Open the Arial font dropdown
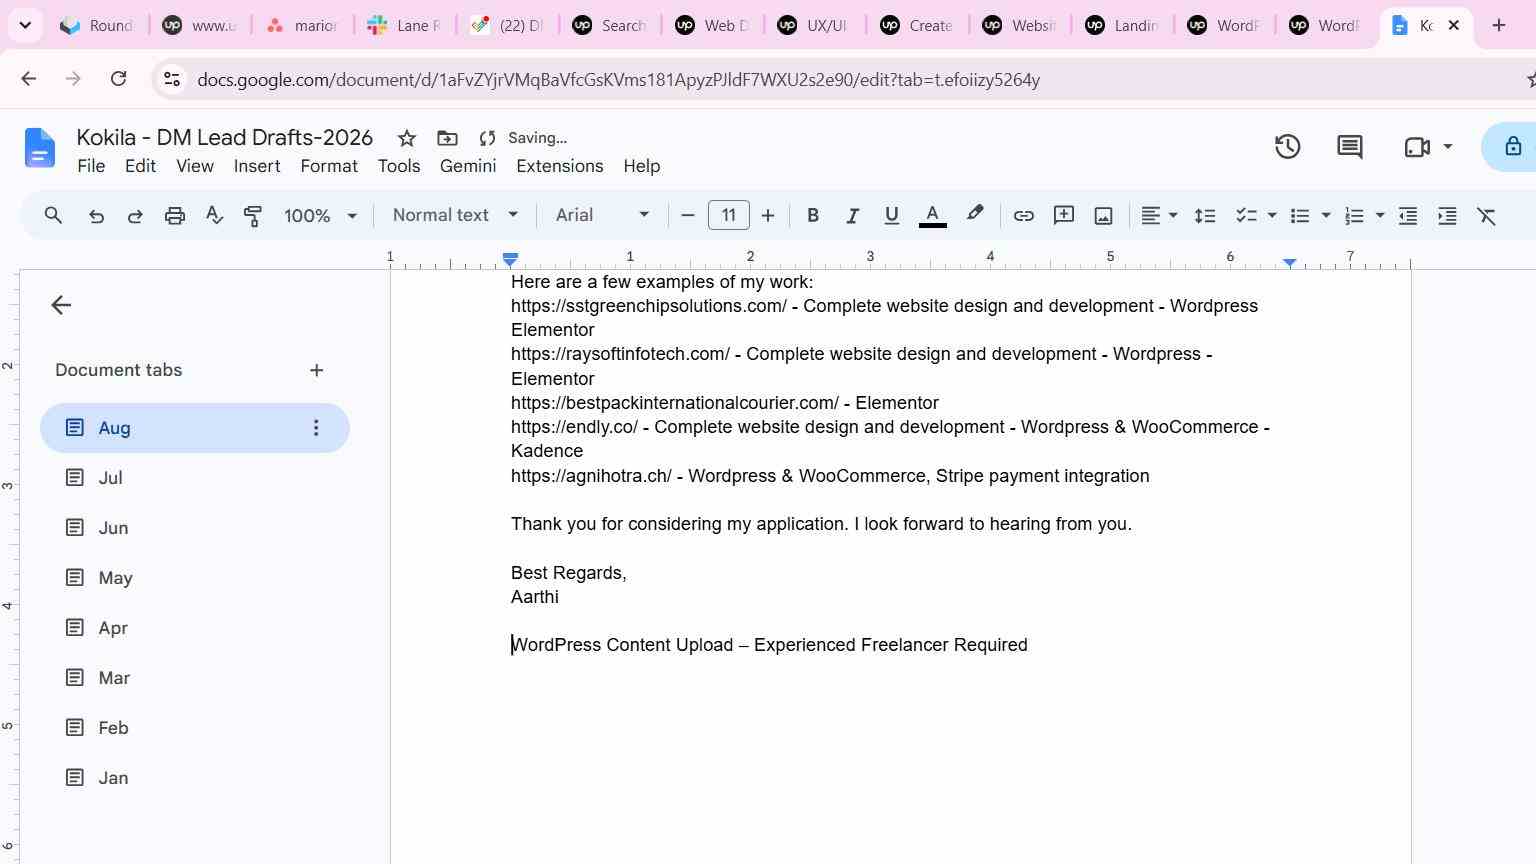 [603, 215]
